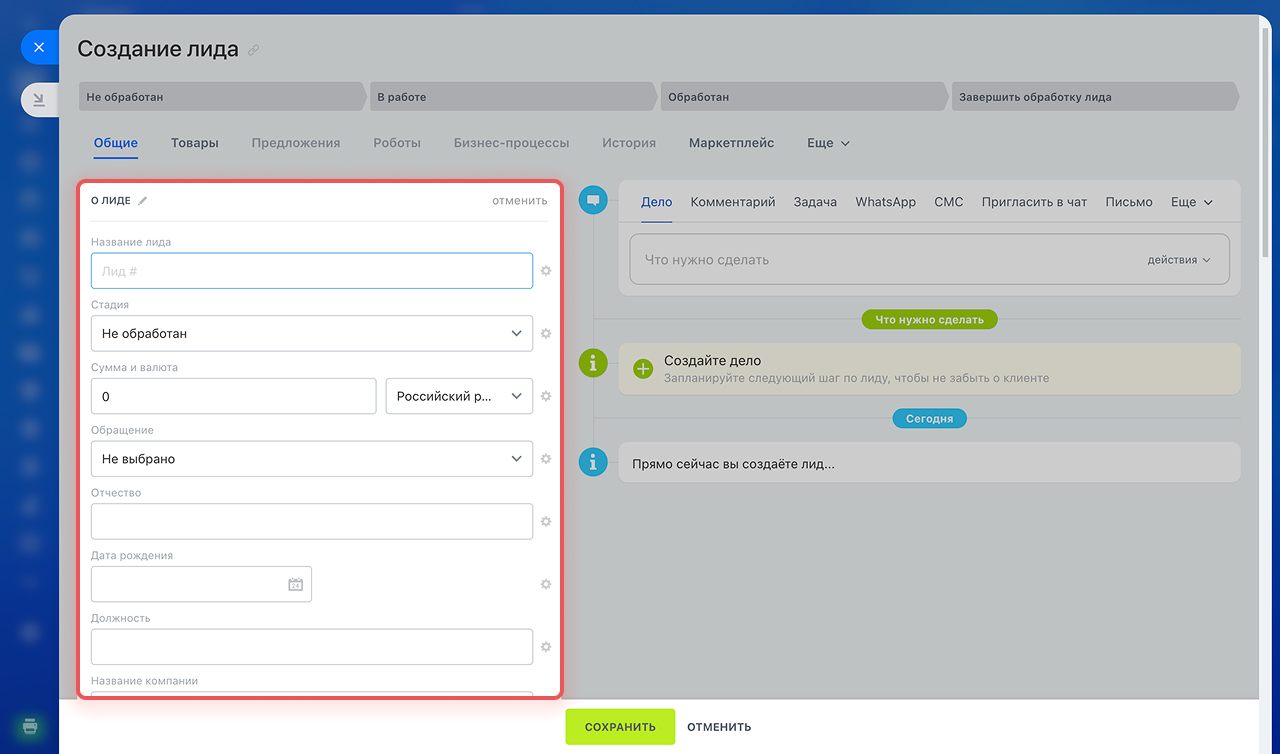Set stage to Не обработан in pipeline

[x=222, y=97]
